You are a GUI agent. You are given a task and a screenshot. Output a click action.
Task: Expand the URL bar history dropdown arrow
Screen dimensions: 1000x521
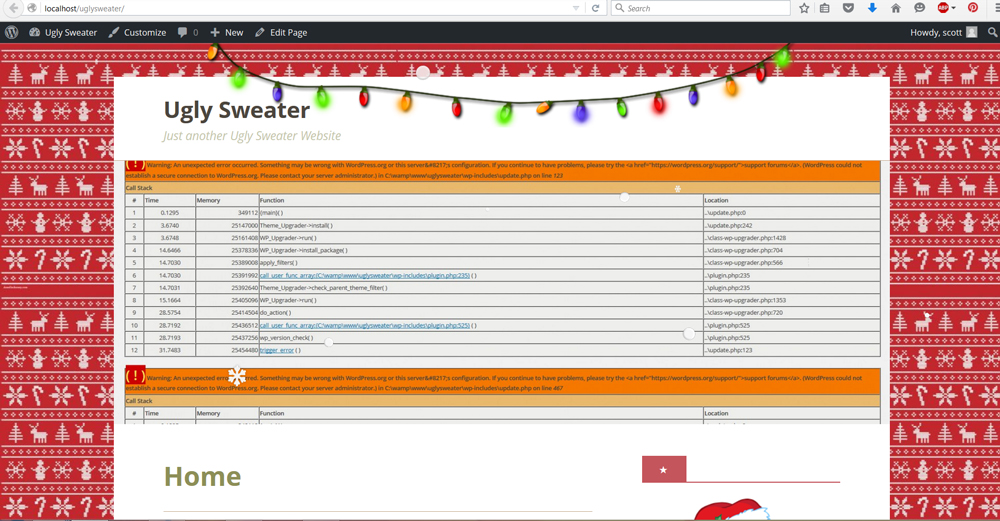point(576,8)
